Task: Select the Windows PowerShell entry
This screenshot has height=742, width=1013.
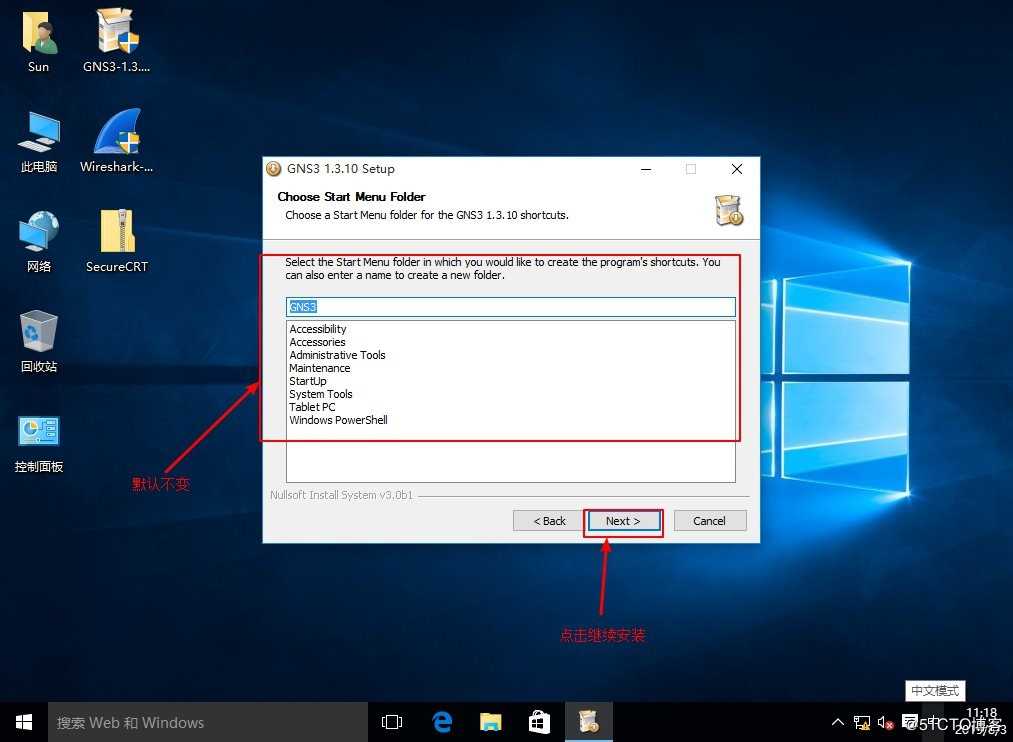Action: [339, 420]
